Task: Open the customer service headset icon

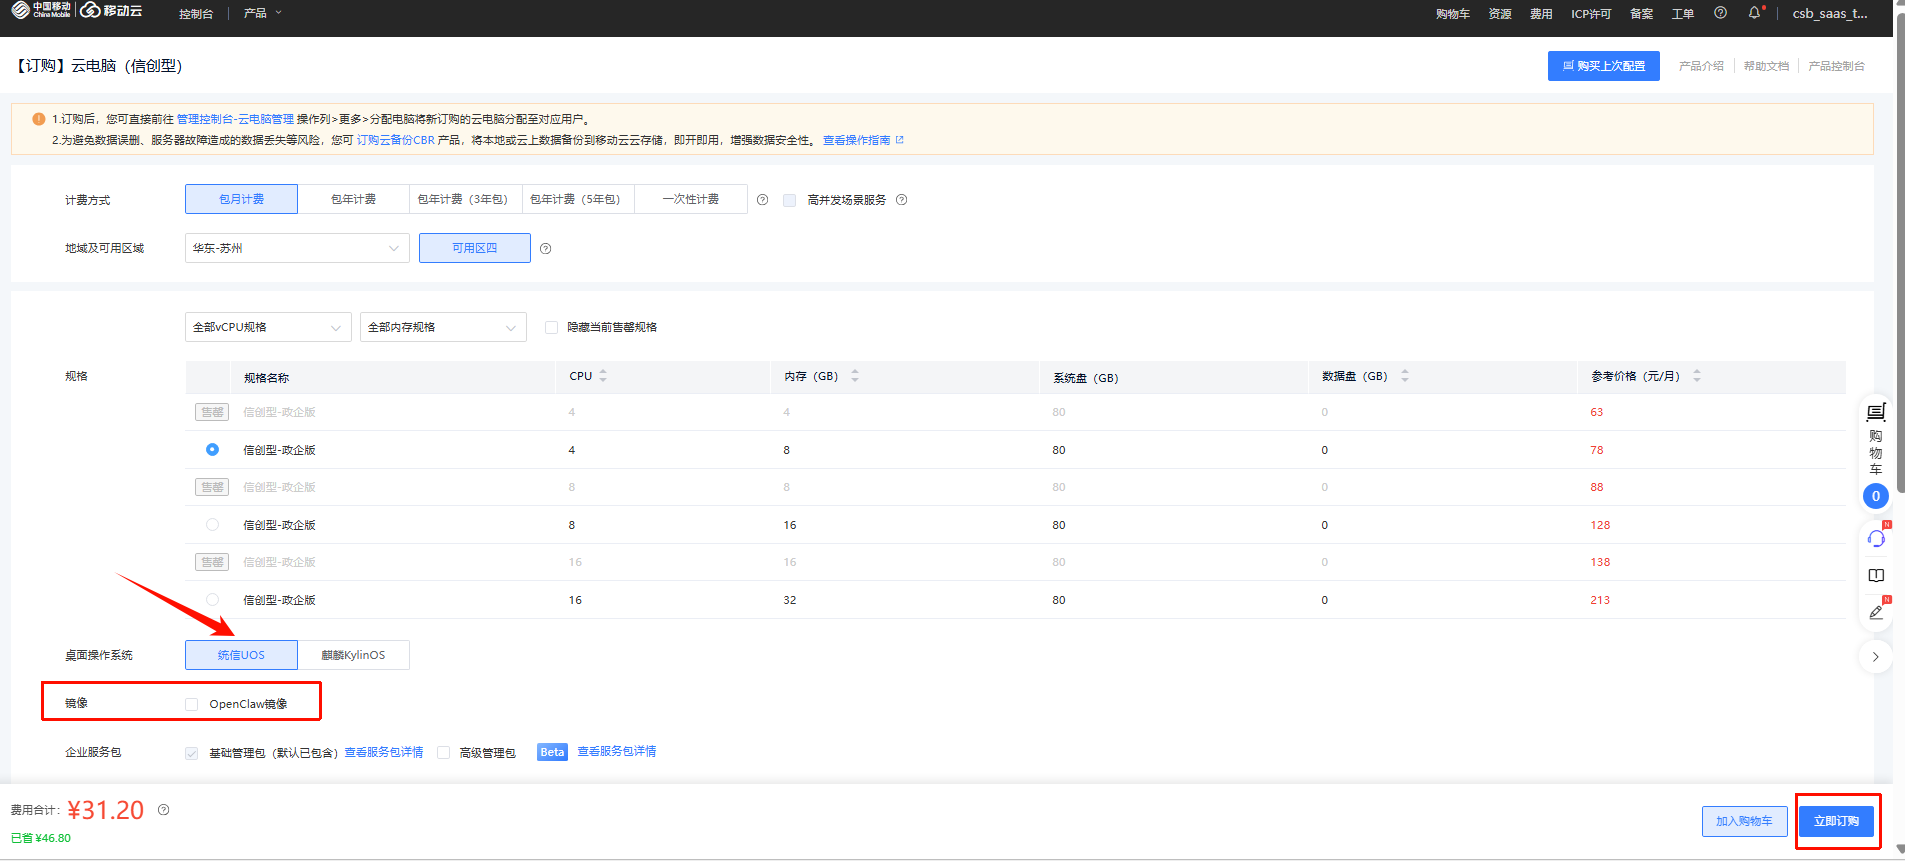Action: (1876, 539)
